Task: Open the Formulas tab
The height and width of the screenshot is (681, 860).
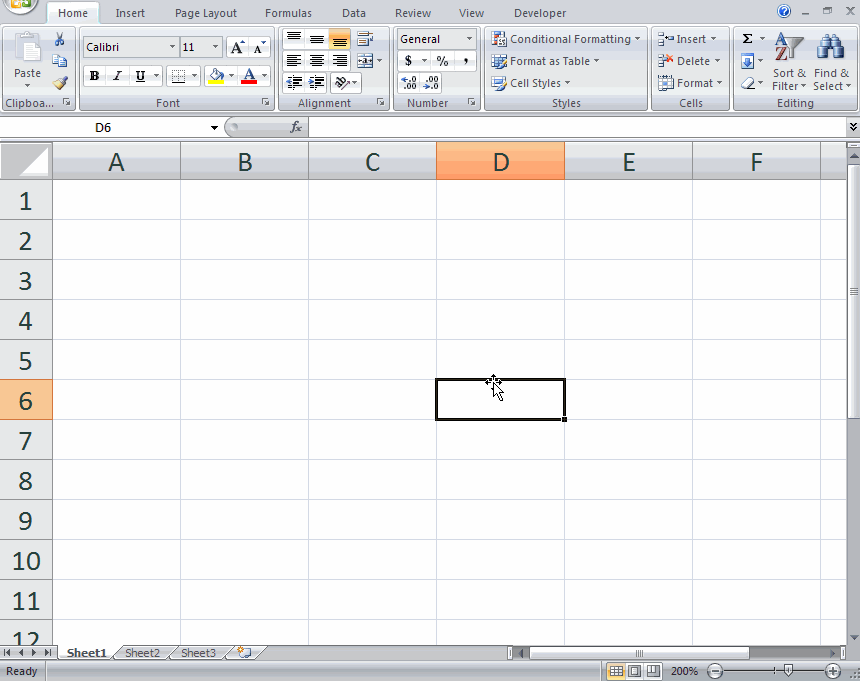Action: (x=288, y=13)
